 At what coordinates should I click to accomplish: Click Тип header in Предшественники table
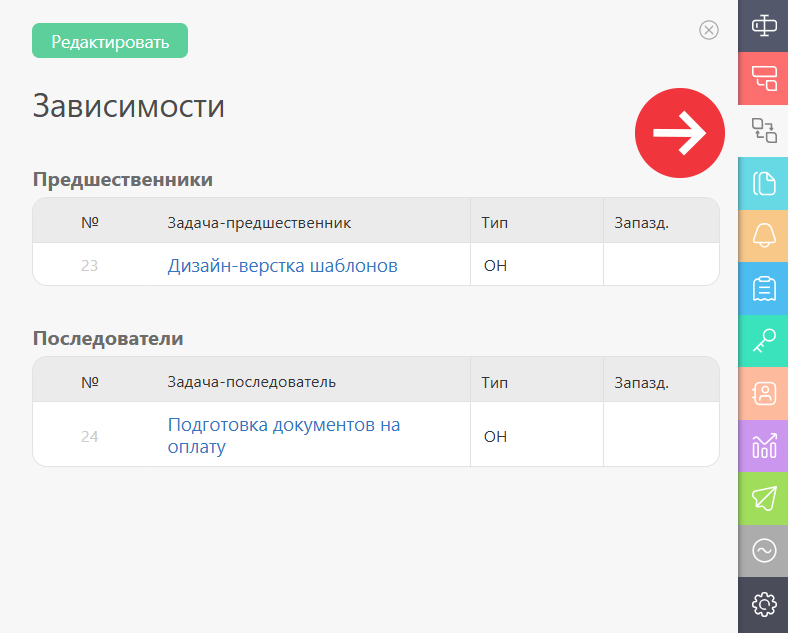click(x=495, y=223)
